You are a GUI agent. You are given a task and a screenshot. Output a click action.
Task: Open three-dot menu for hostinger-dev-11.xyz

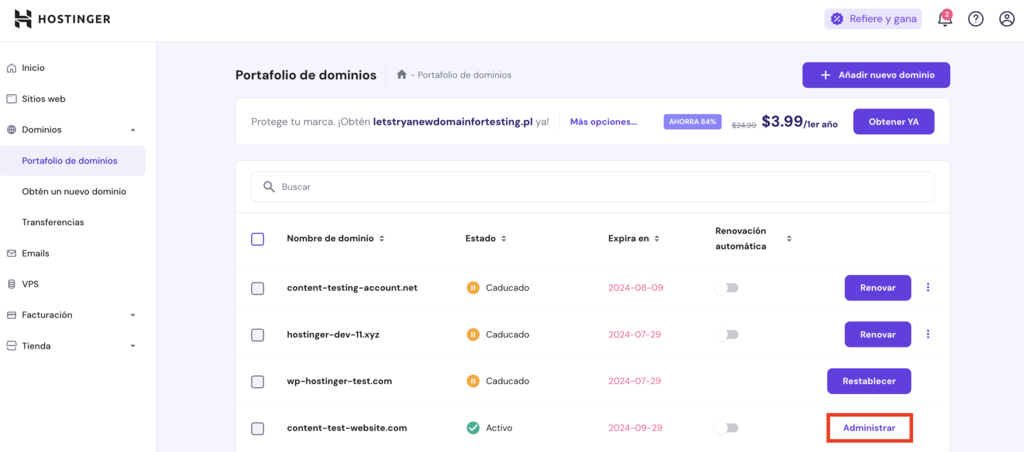click(927, 334)
